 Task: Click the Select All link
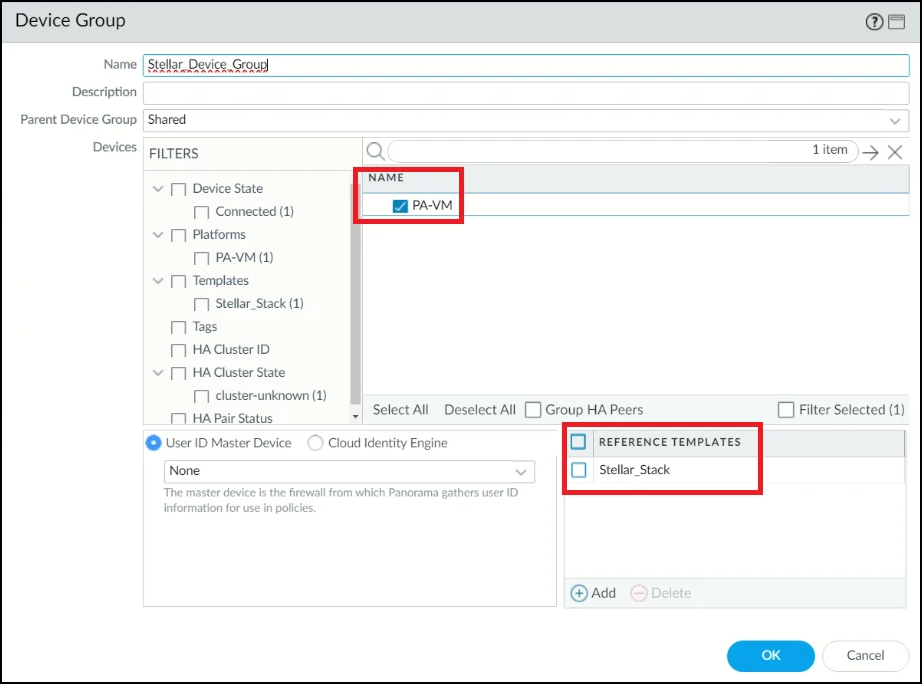click(400, 410)
